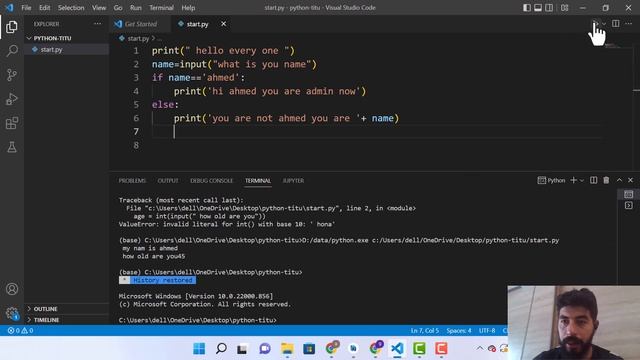Open Task View on the taskbar
This screenshot has height=360, width=640.
242,349
